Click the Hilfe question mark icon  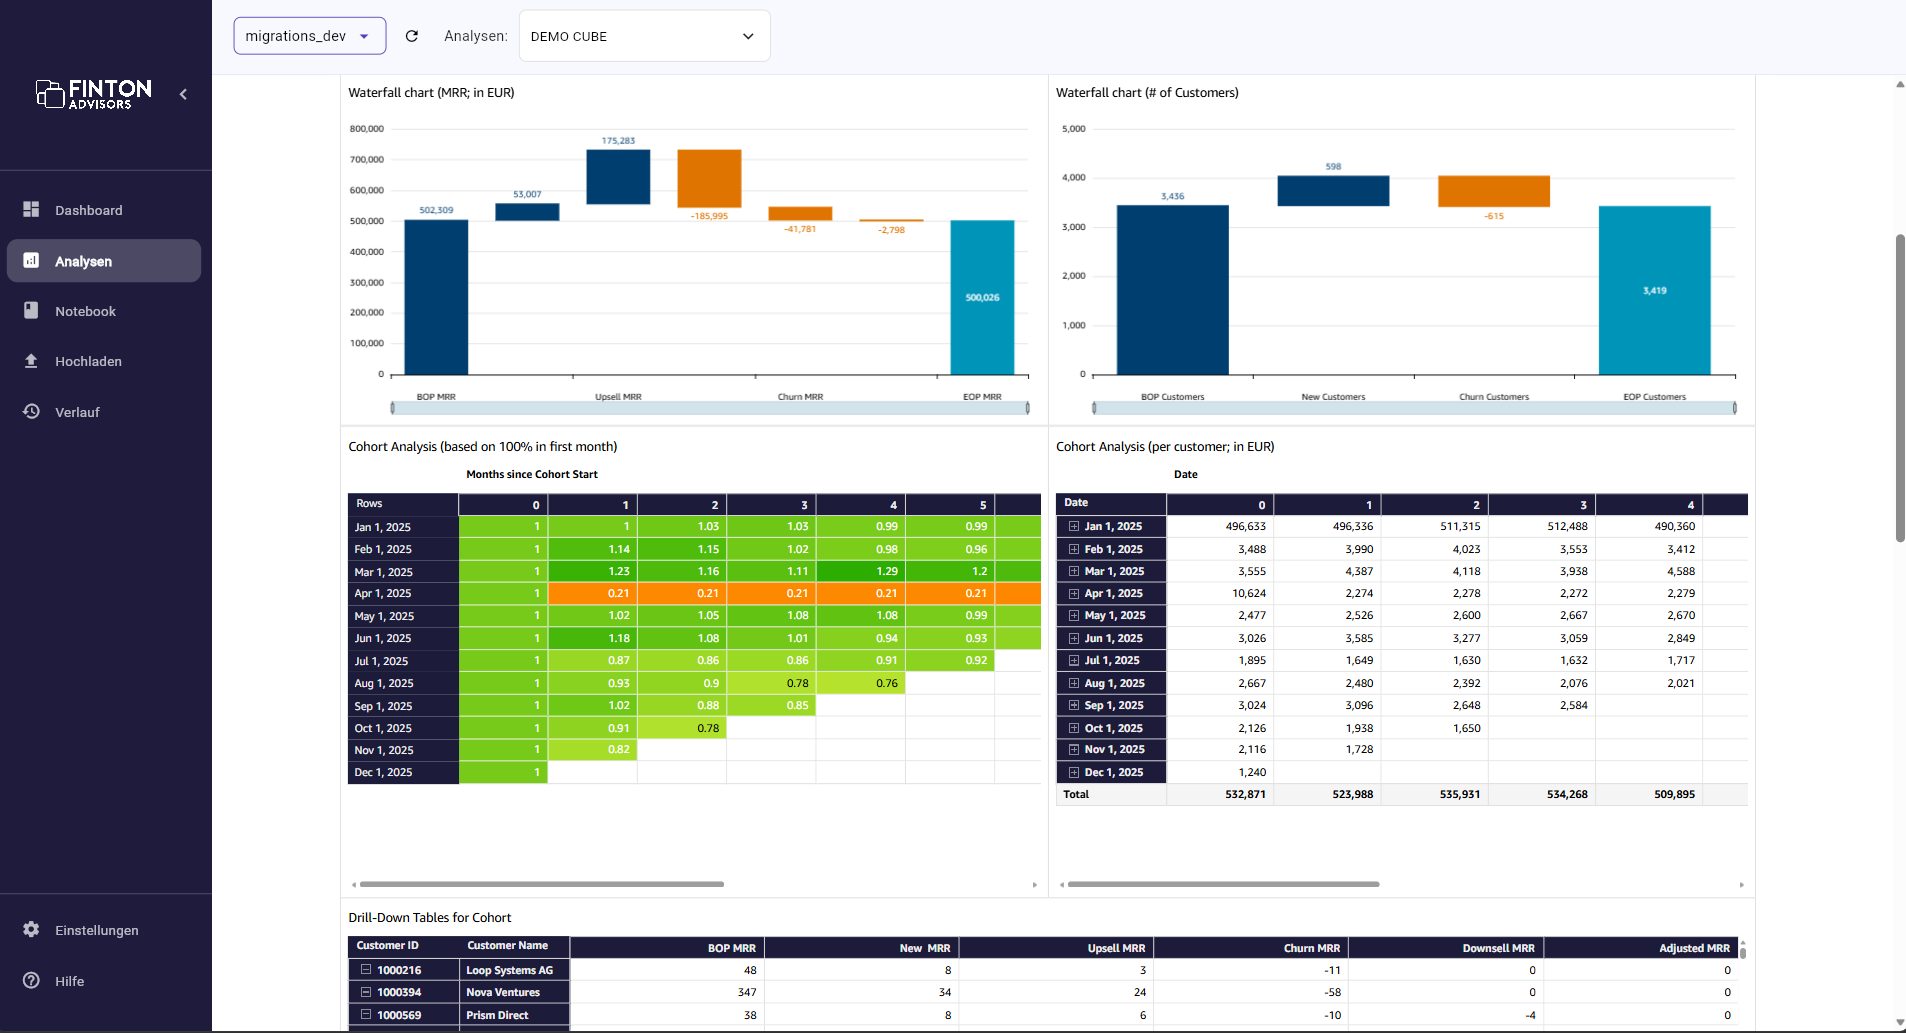pyautogui.click(x=31, y=980)
